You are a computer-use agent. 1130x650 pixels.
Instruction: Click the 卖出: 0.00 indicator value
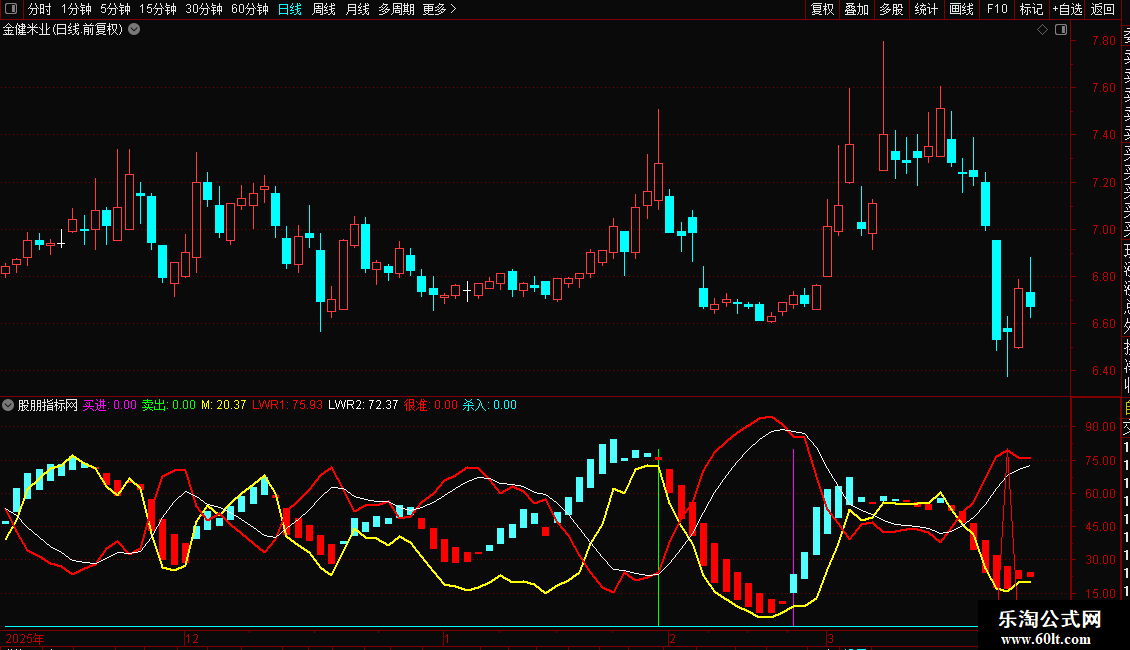click(169, 405)
